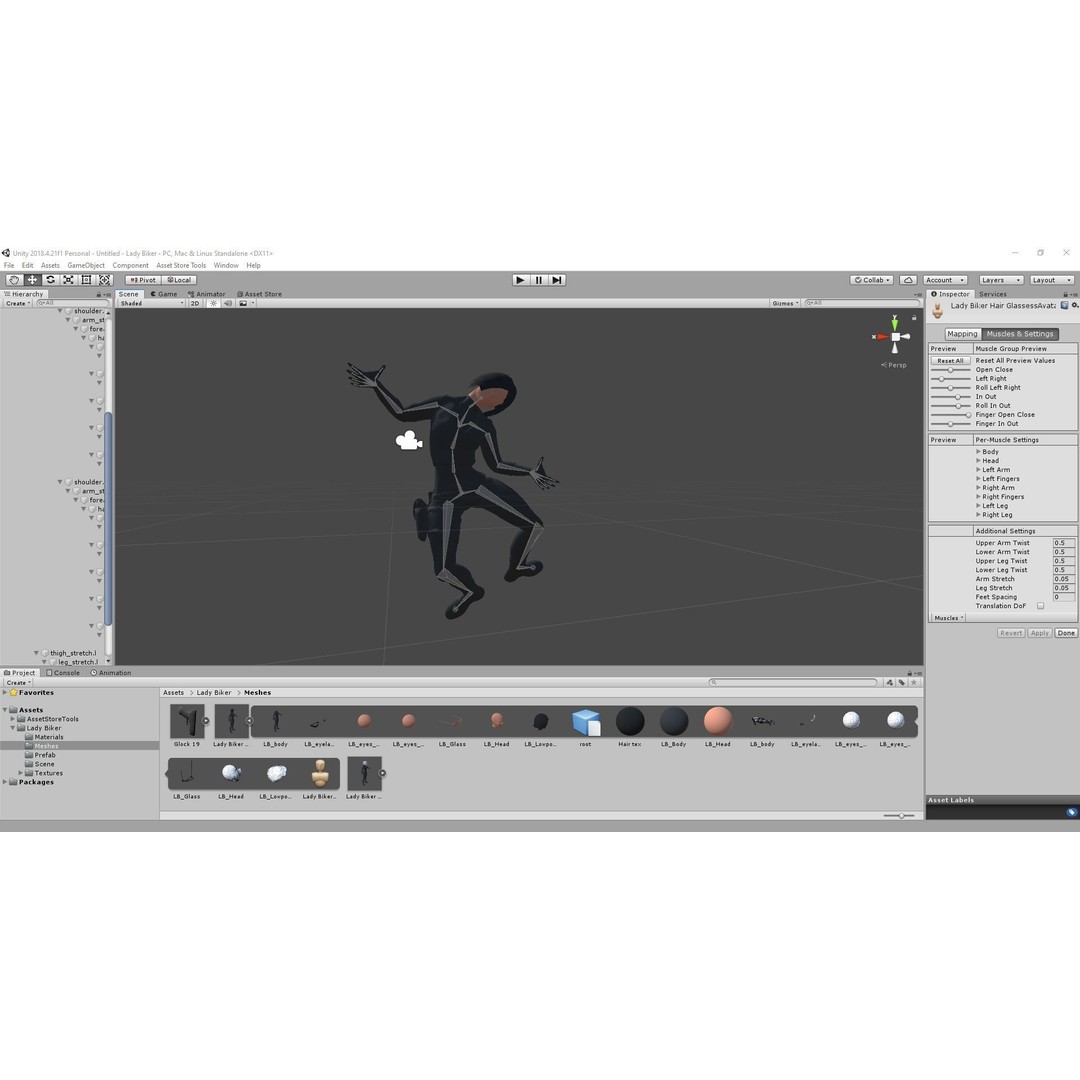Screen dimensions: 1080x1080
Task: Toggle the scene gizmo orientation lock
Action: 914,318
